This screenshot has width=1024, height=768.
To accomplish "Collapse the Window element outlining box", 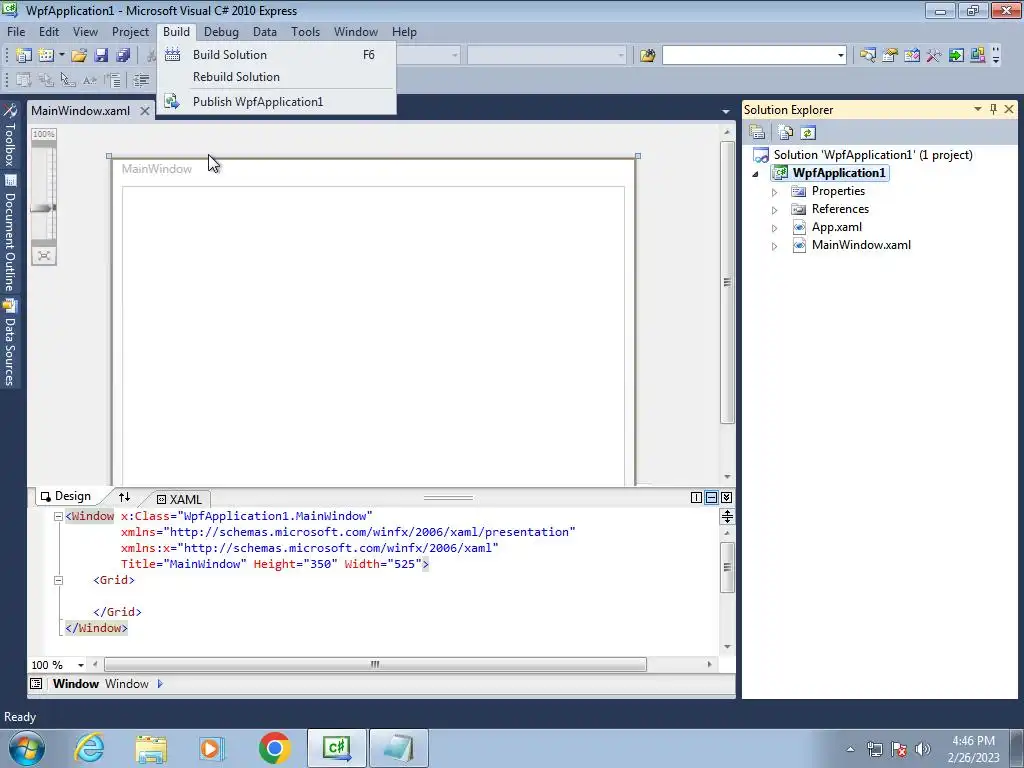I will 58,516.
